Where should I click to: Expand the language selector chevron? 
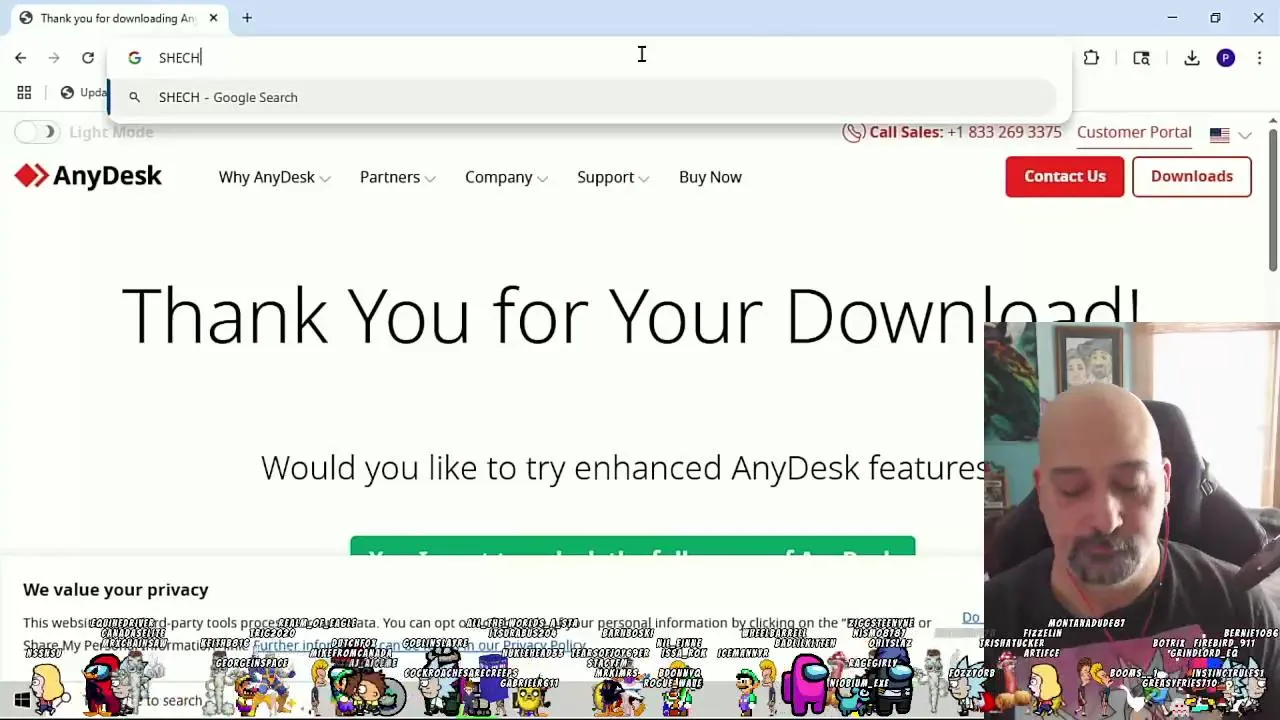tap(1245, 134)
